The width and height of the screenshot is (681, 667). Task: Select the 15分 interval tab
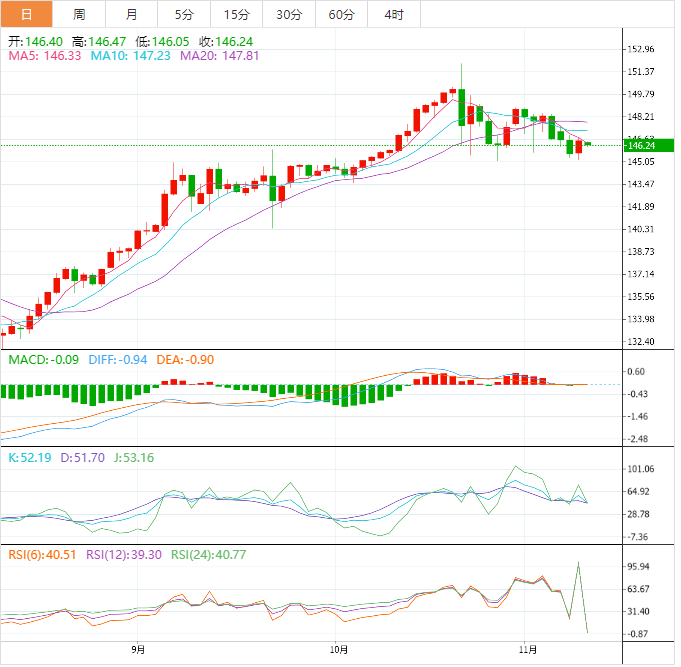tap(236, 14)
